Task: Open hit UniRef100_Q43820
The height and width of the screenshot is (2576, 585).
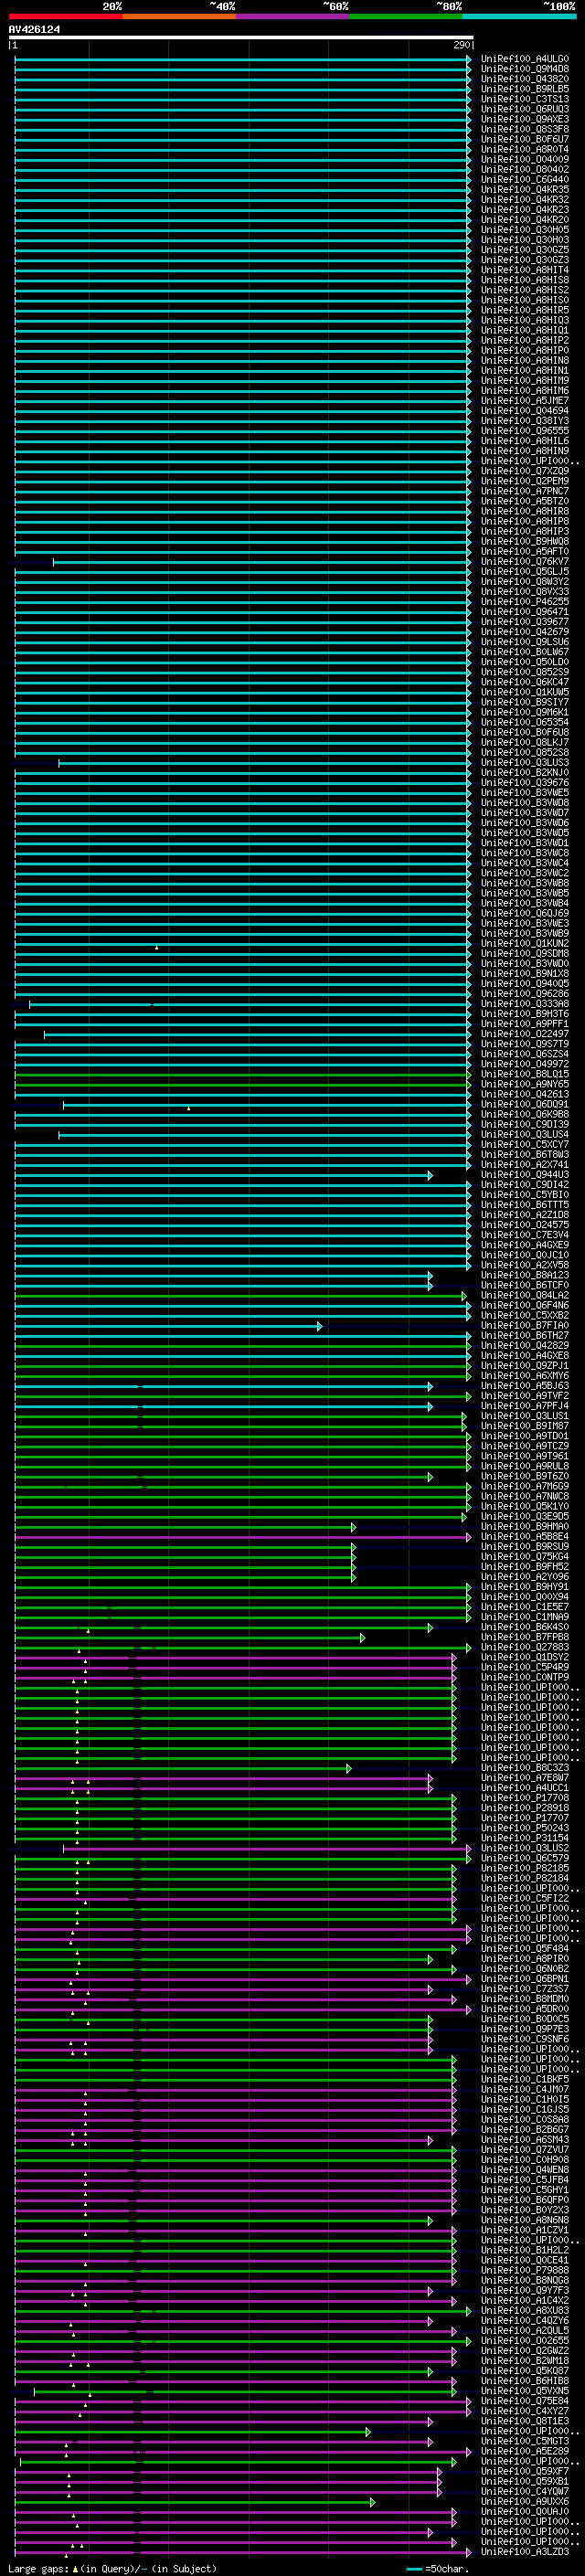Action: point(524,79)
